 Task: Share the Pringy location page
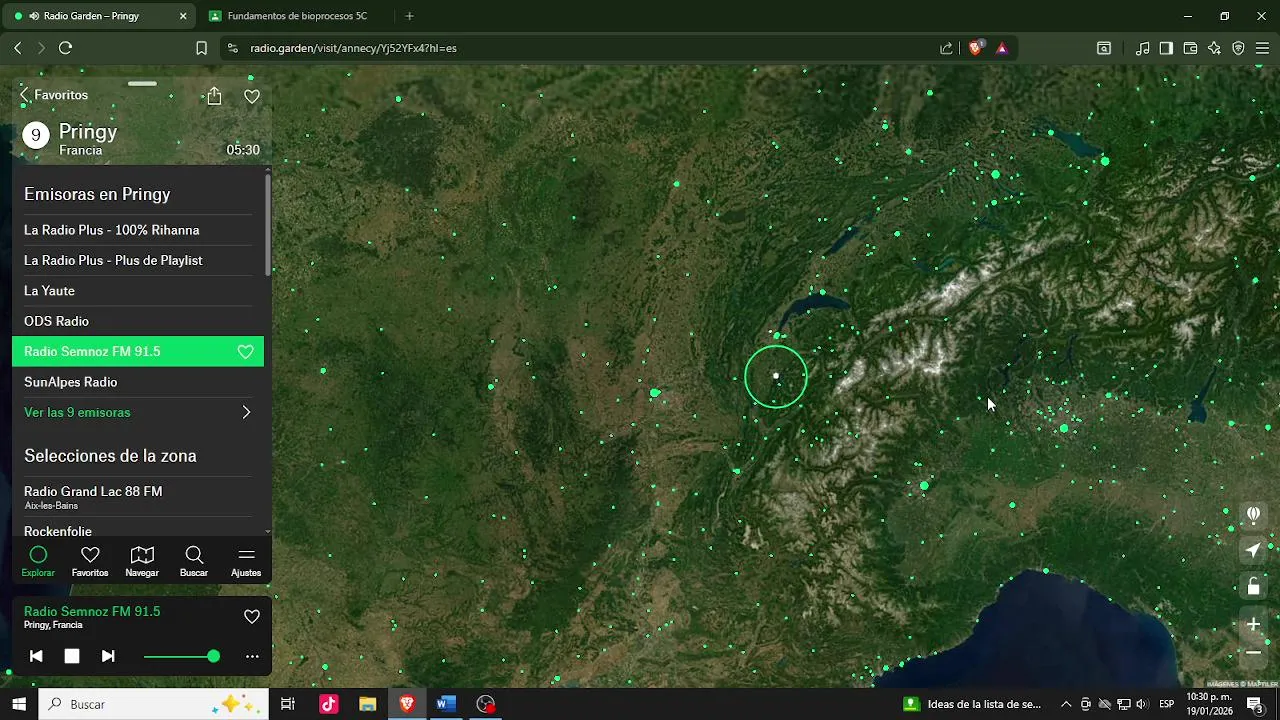[214, 96]
